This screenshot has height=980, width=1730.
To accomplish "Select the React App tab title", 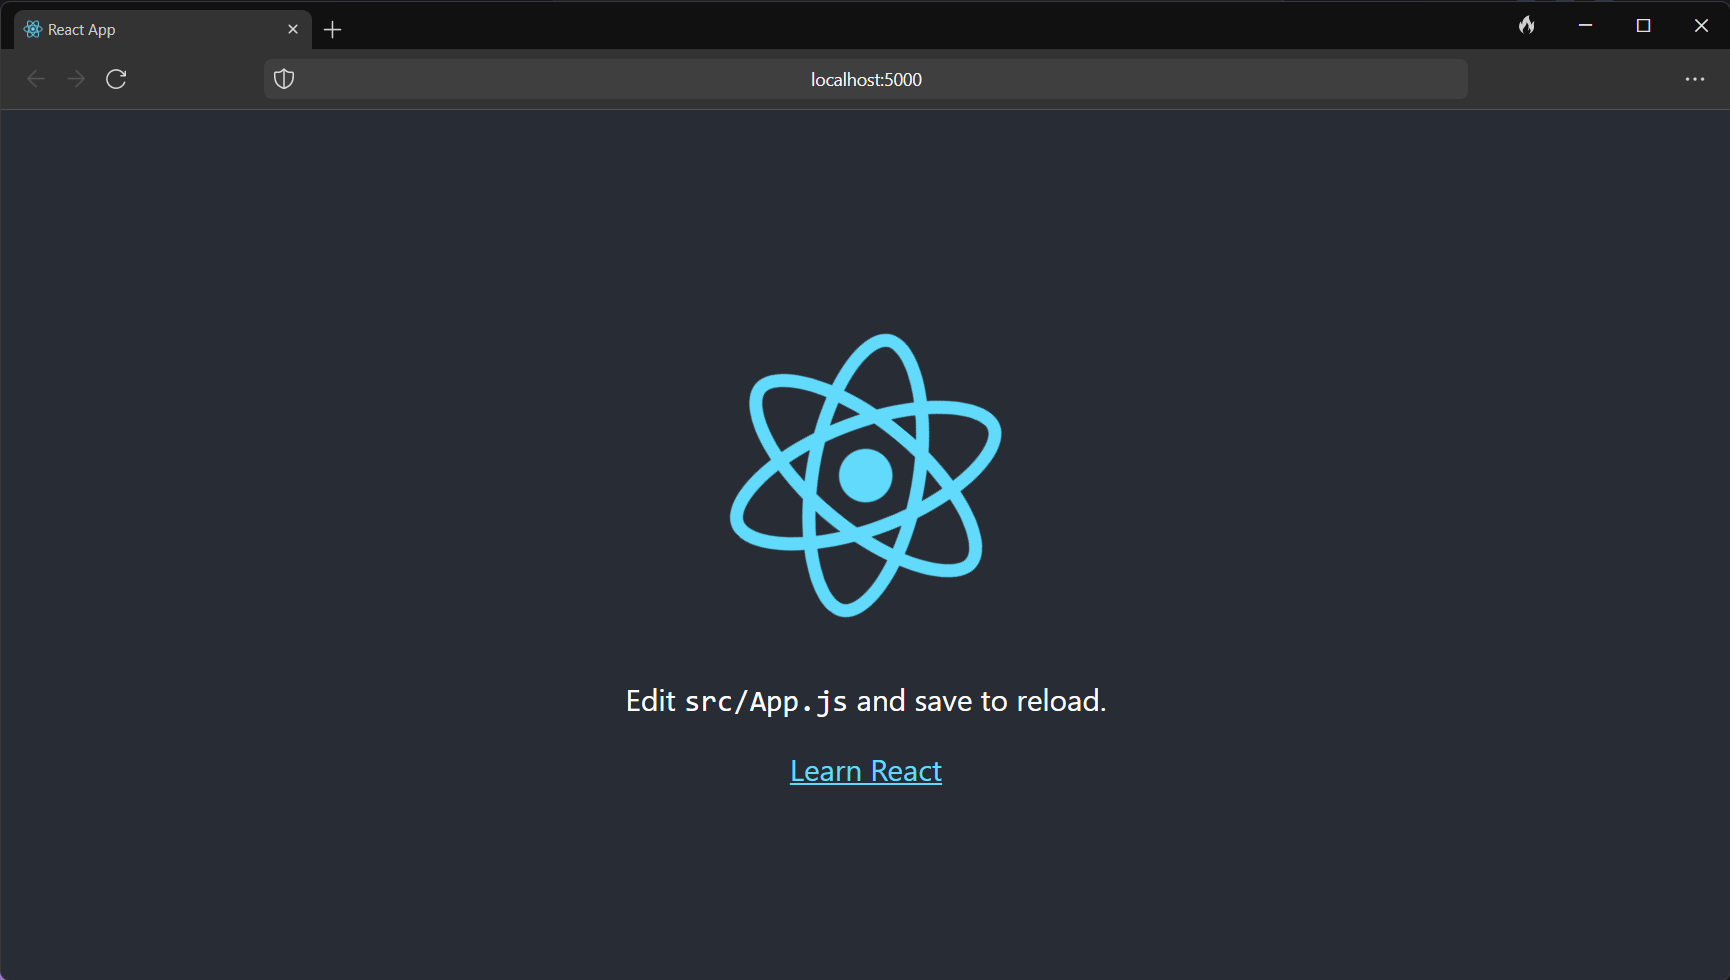I will tap(82, 30).
